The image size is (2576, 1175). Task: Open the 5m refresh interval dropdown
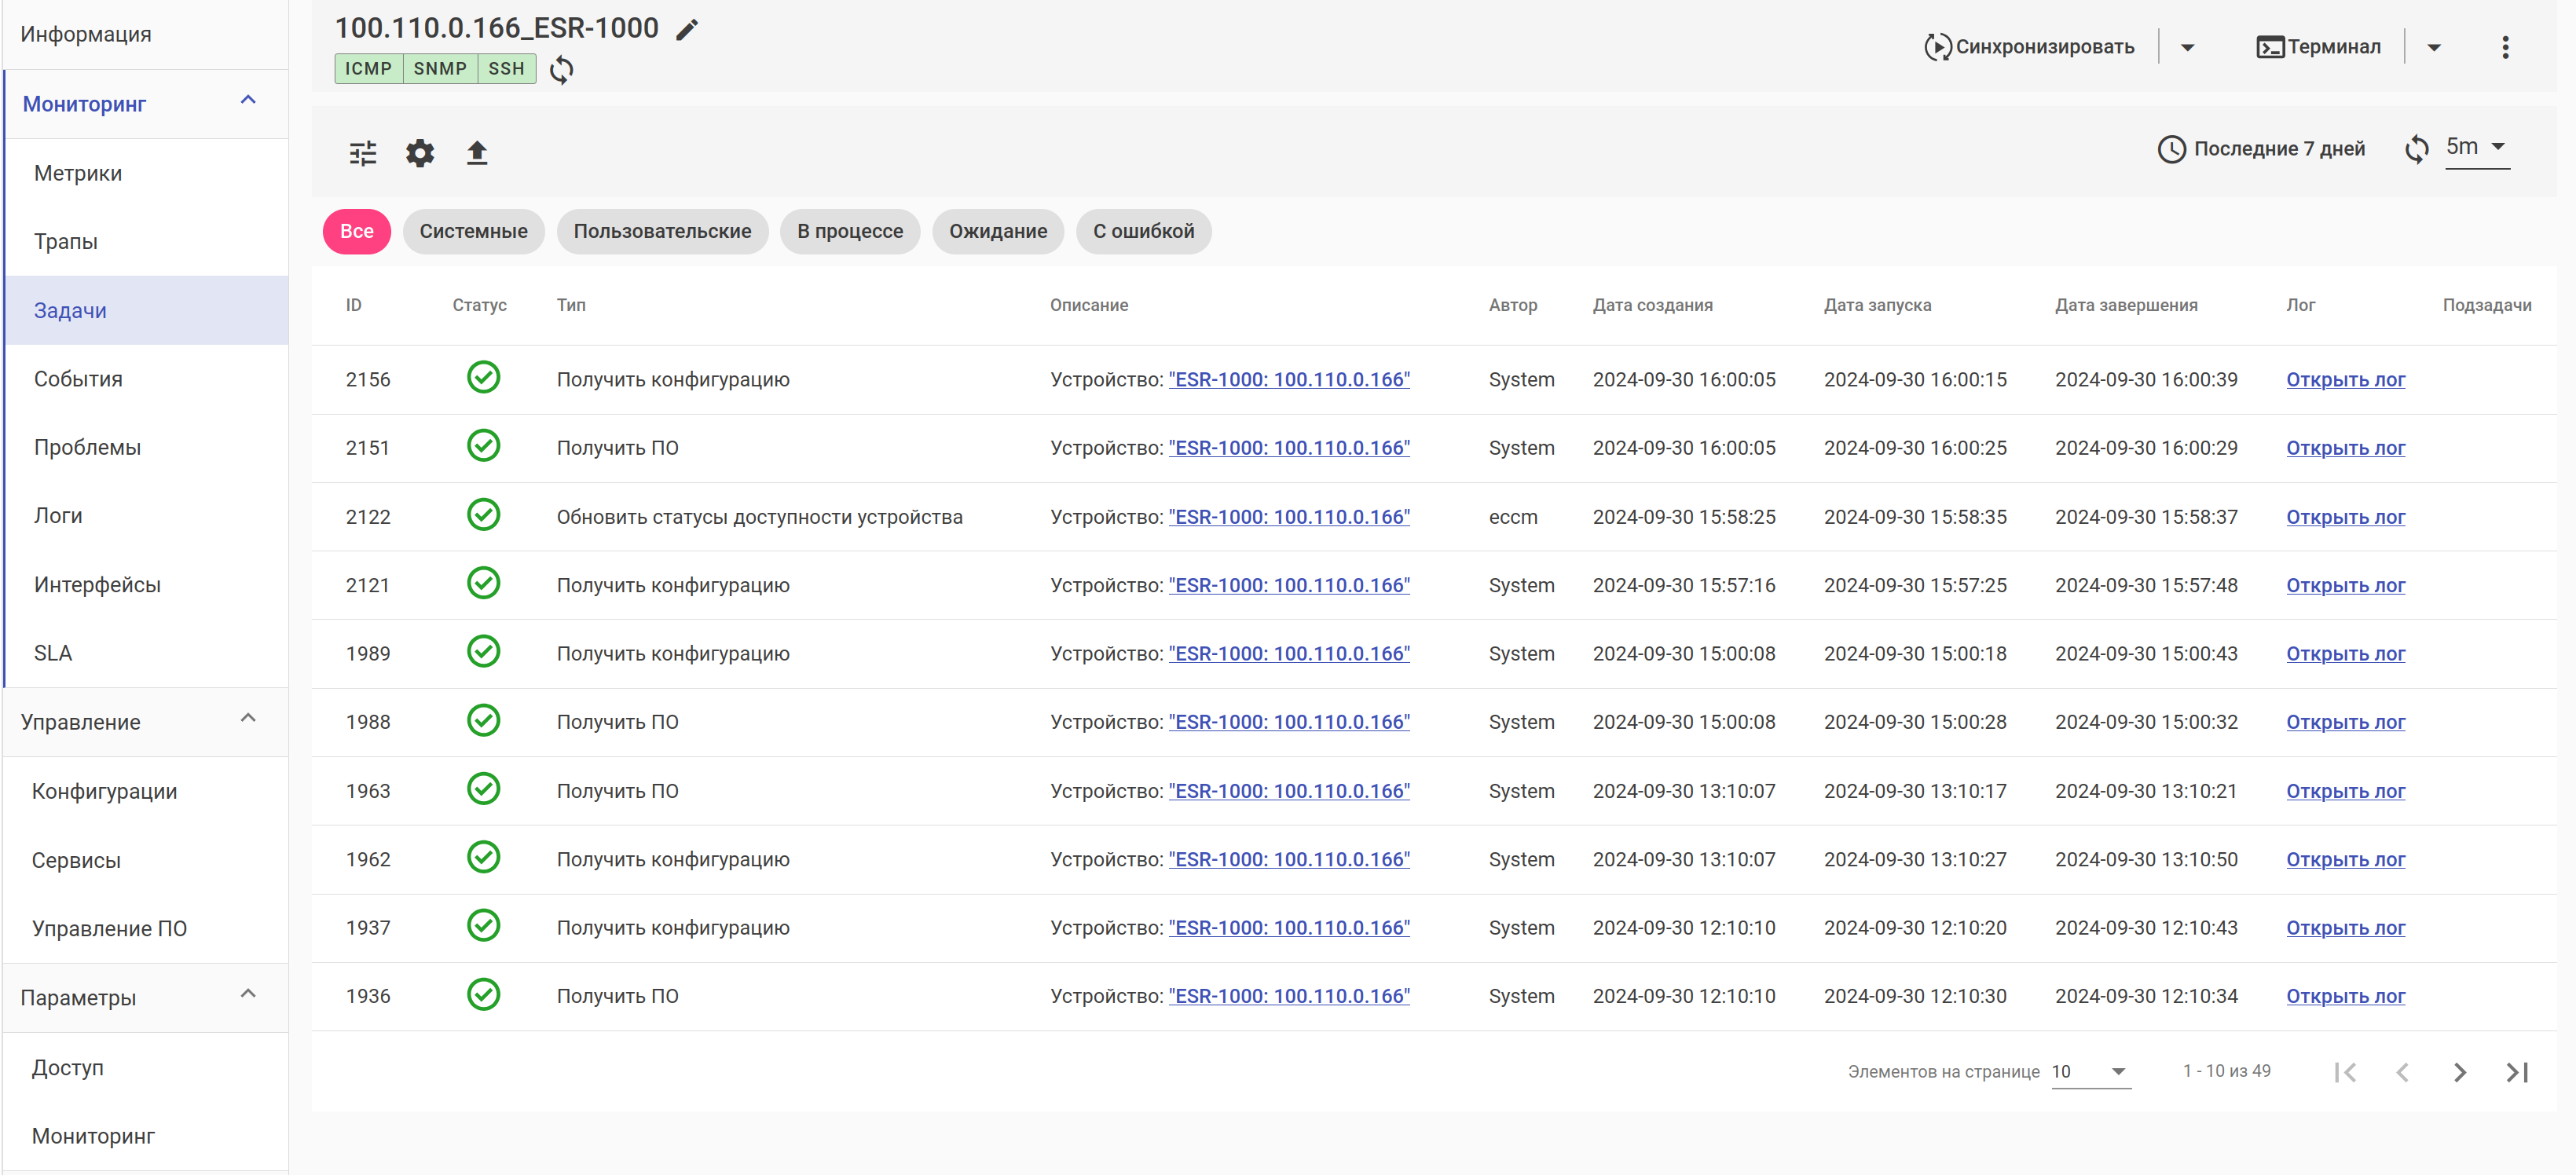2476,147
